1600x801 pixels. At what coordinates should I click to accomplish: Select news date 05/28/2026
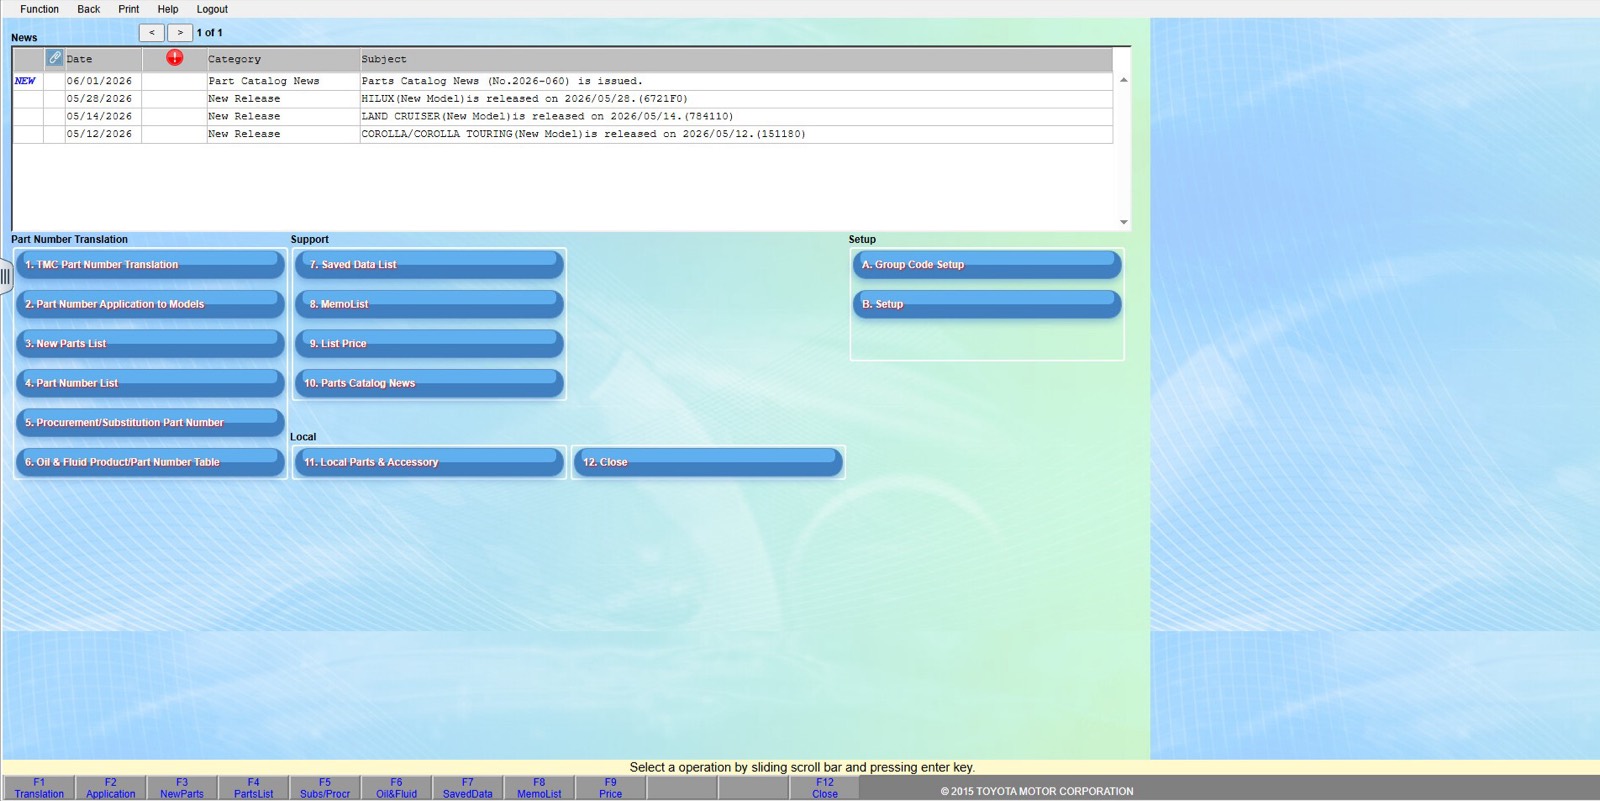click(x=100, y=99)
